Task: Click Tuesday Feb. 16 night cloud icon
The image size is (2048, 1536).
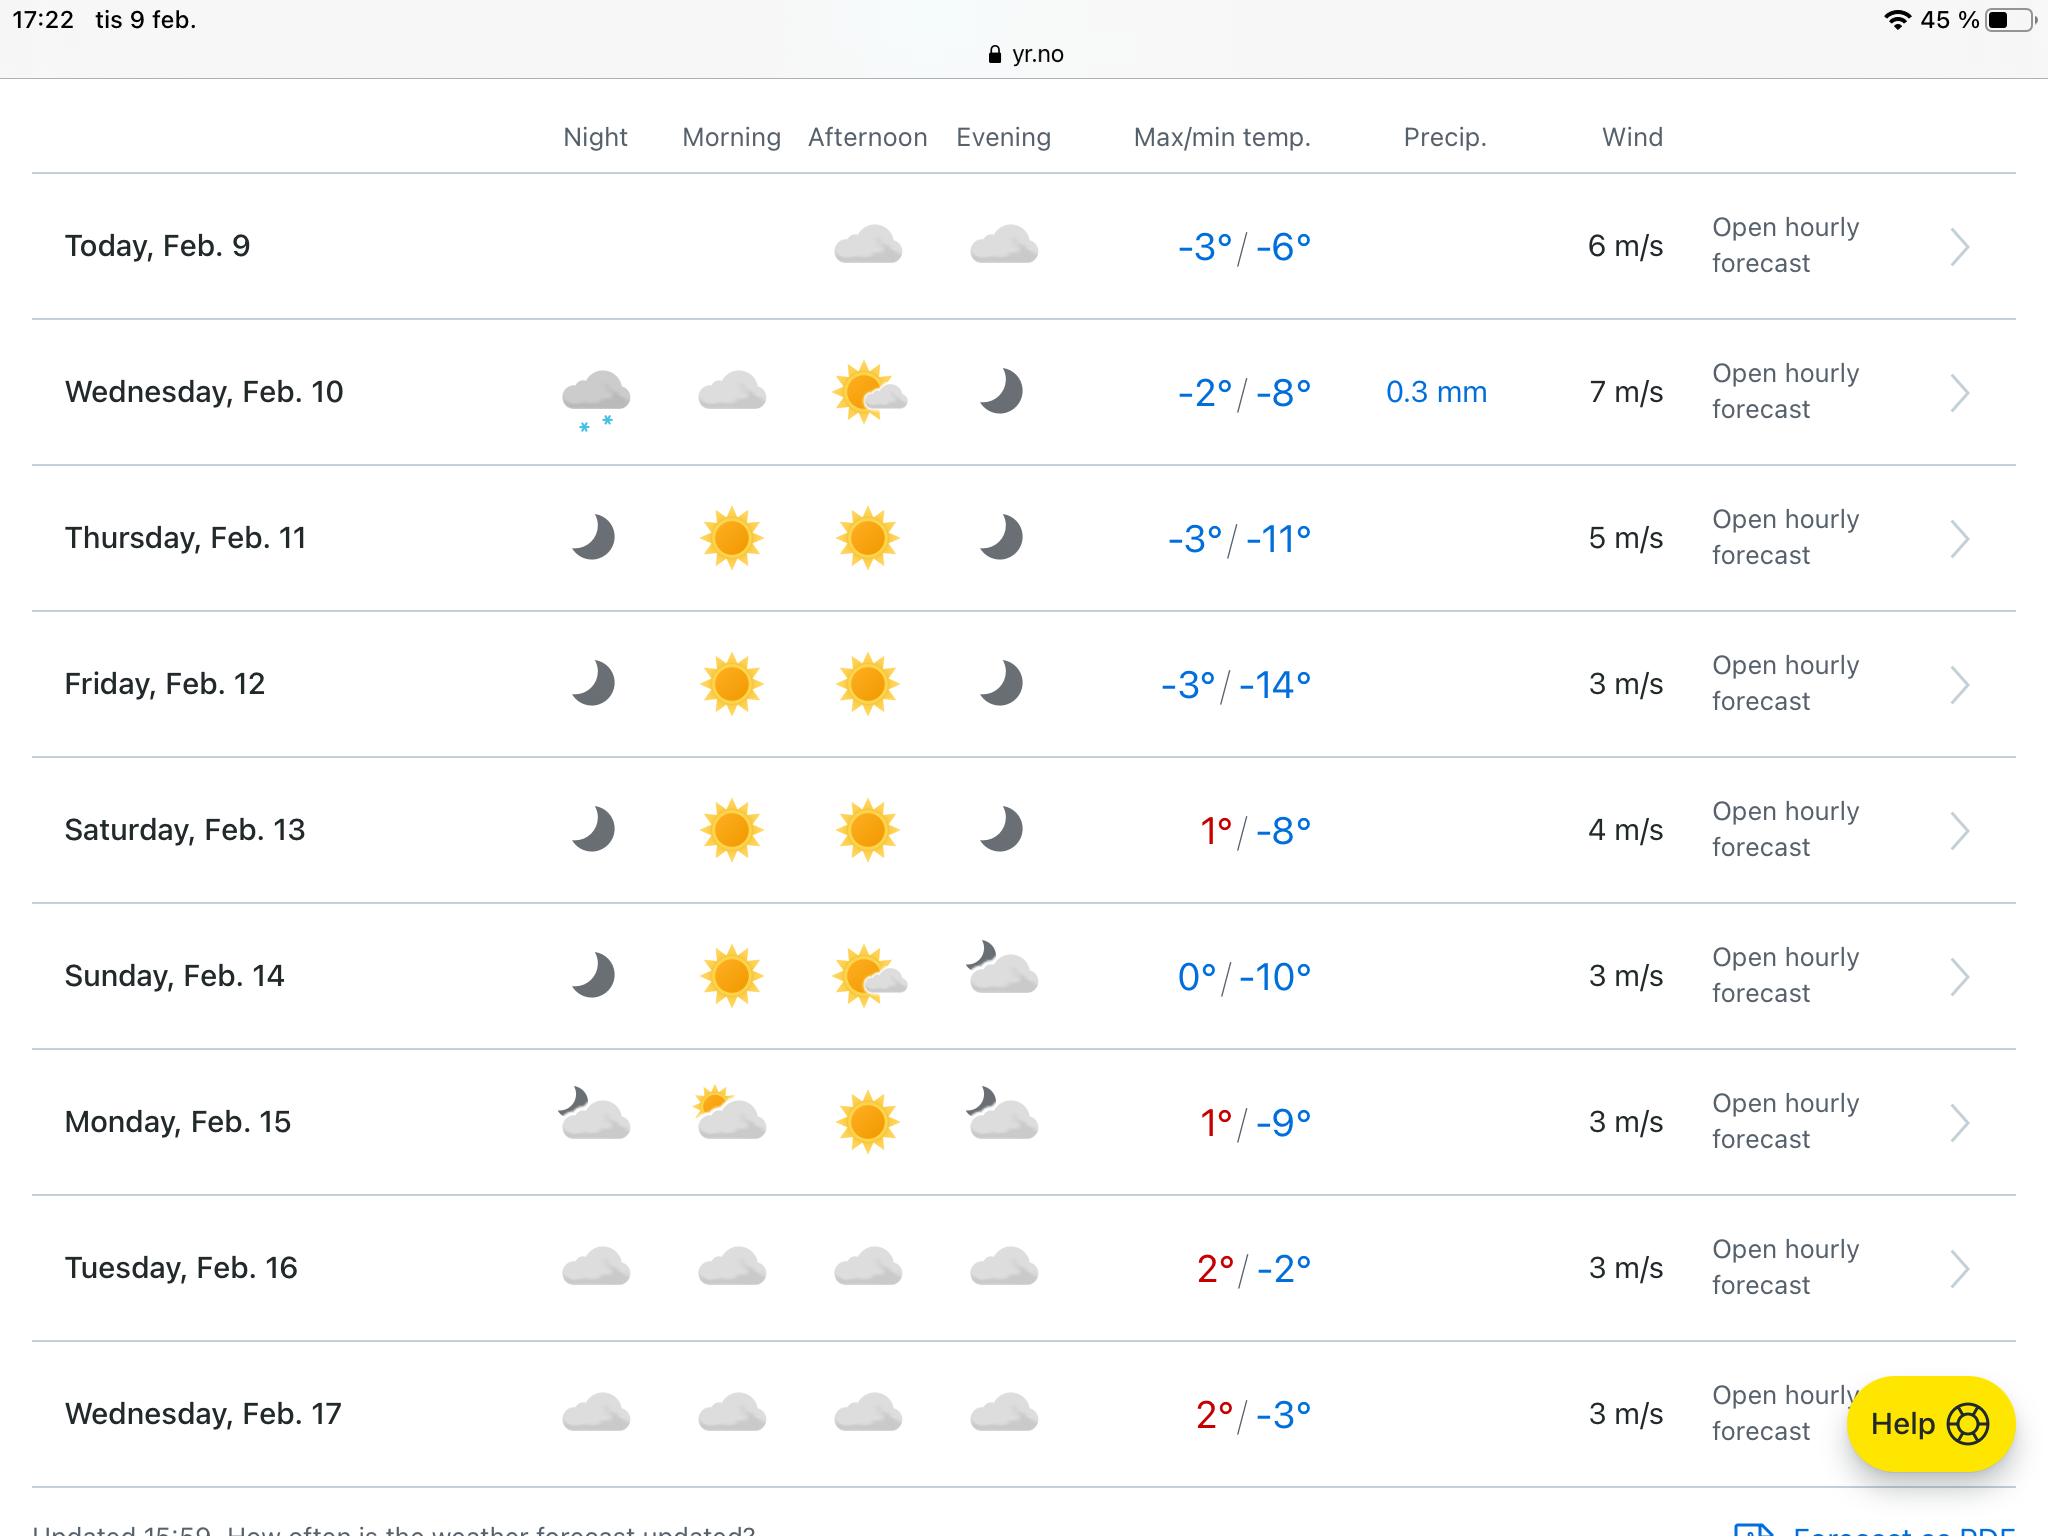Action: (x=596, y=1268)
